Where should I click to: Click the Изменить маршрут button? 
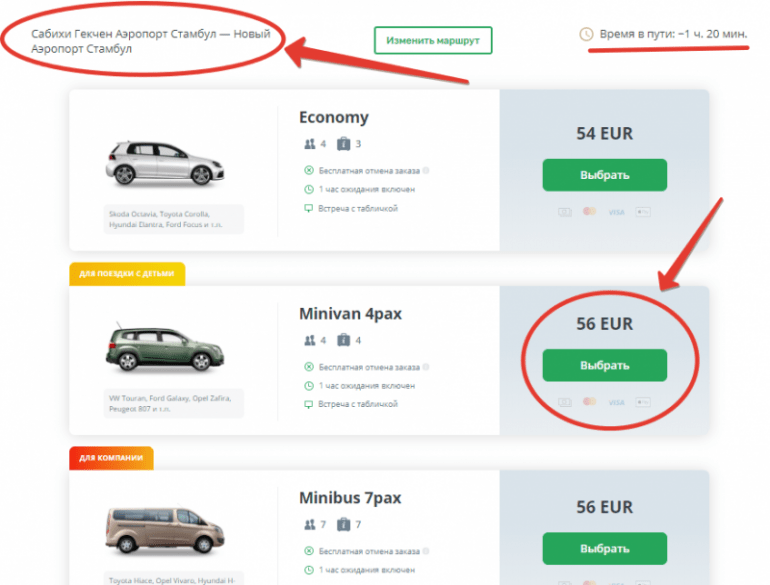433,40
